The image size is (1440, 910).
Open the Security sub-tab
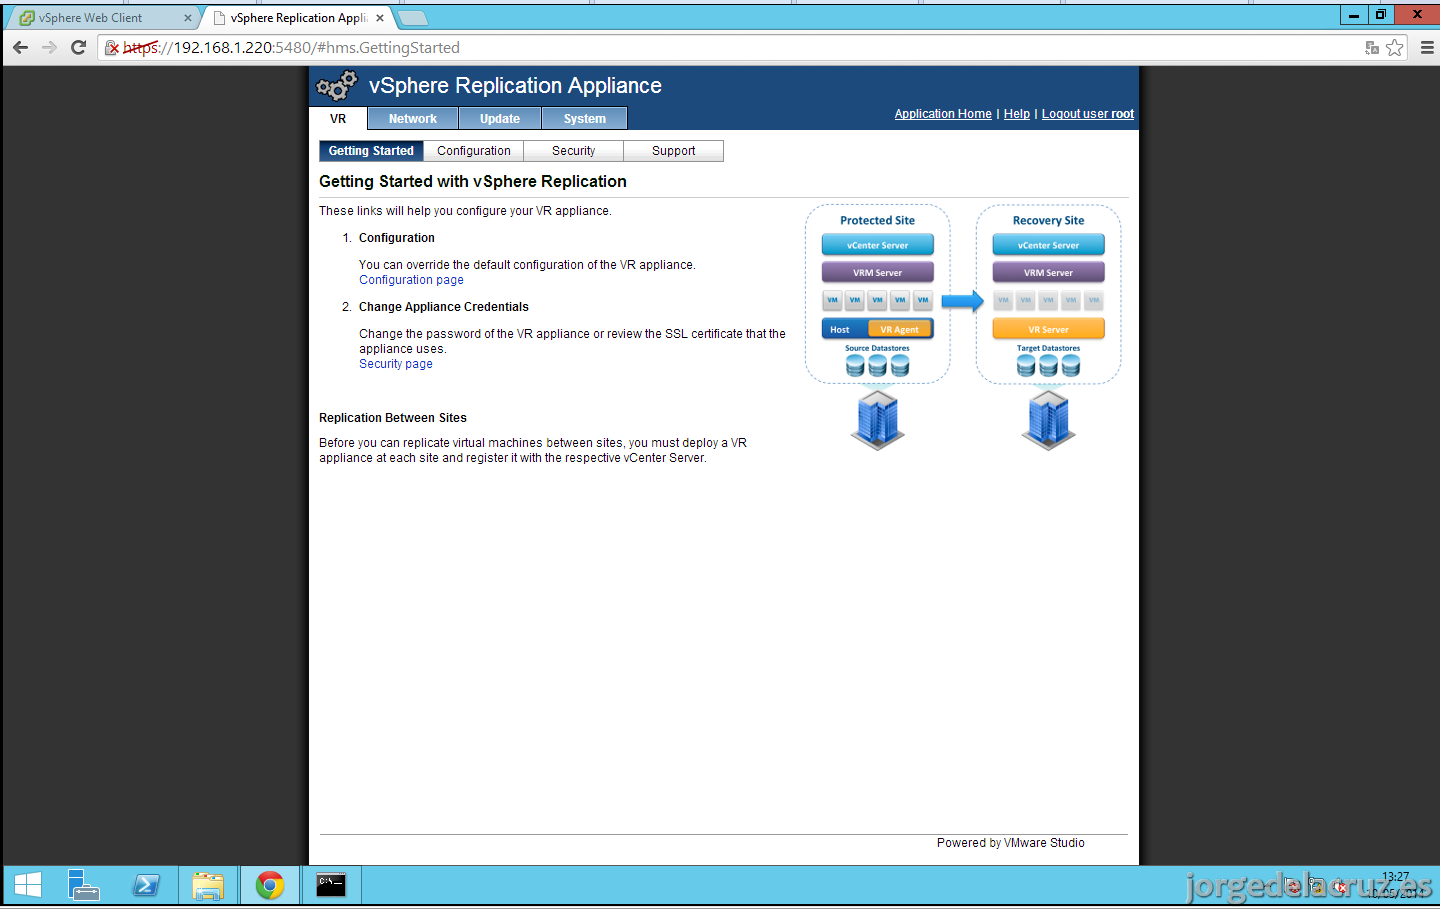[574, 151]
